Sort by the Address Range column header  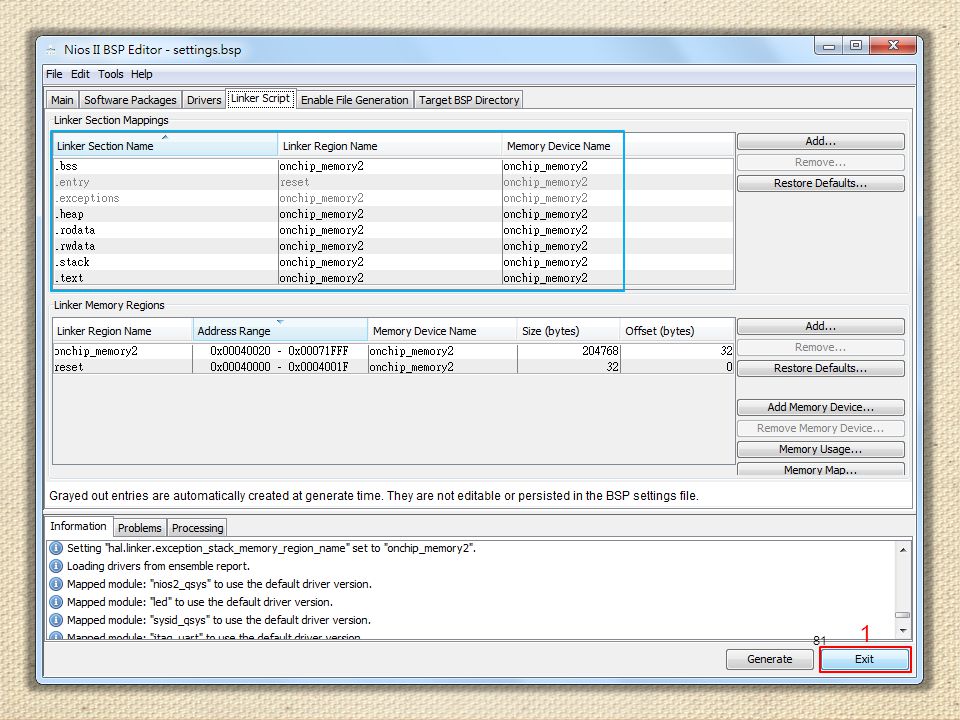280,331
